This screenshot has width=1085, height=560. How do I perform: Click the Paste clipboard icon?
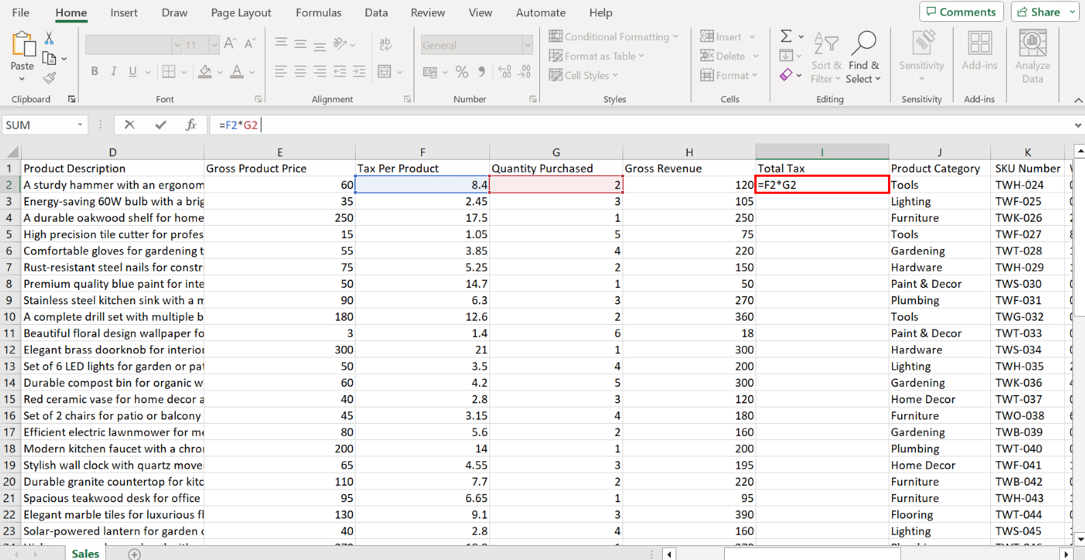[x=22, y=46]
